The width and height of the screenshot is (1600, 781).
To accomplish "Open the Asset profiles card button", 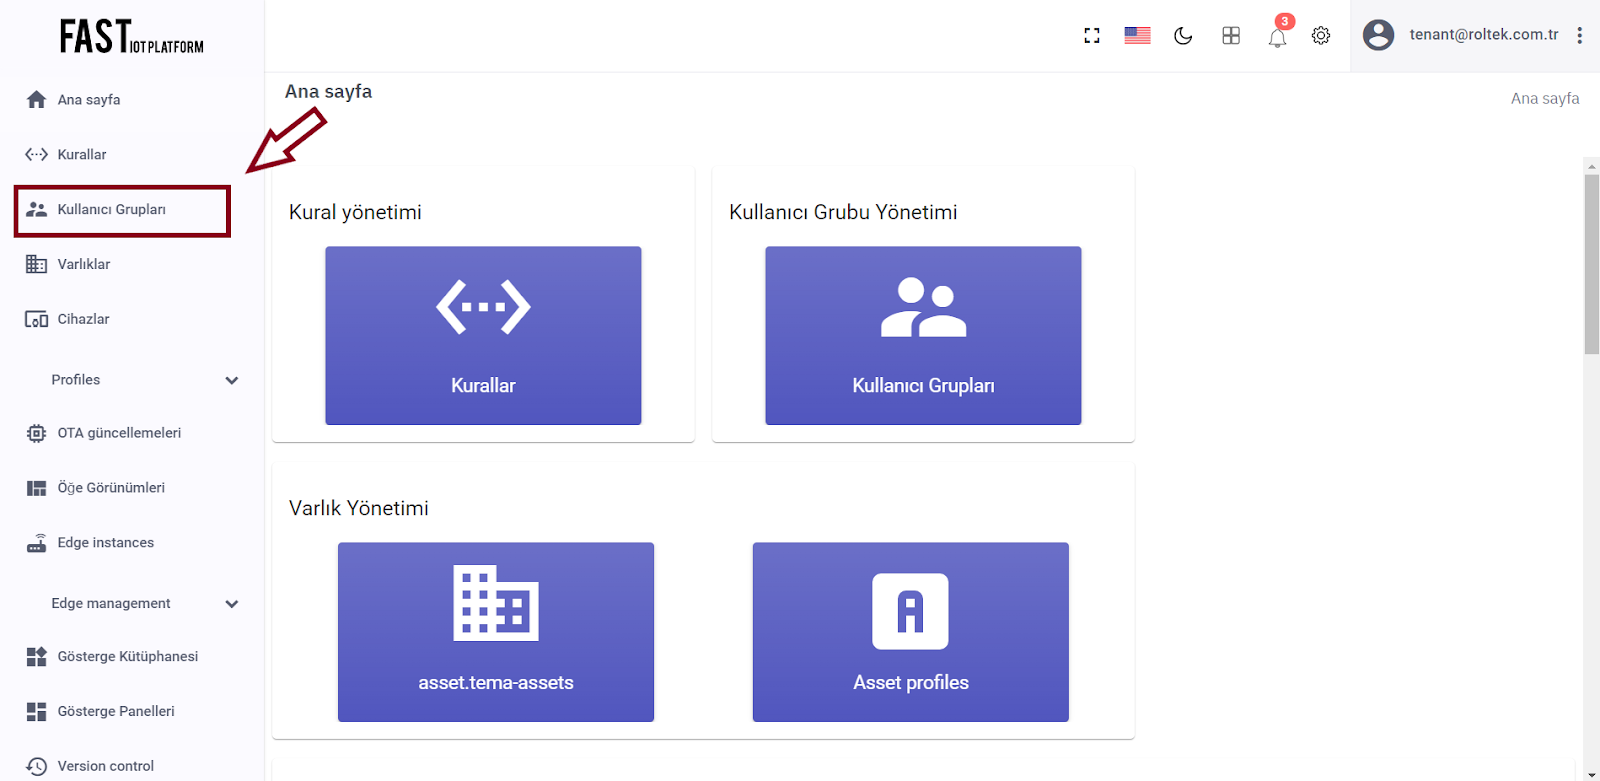I will (x=911, y=632).
